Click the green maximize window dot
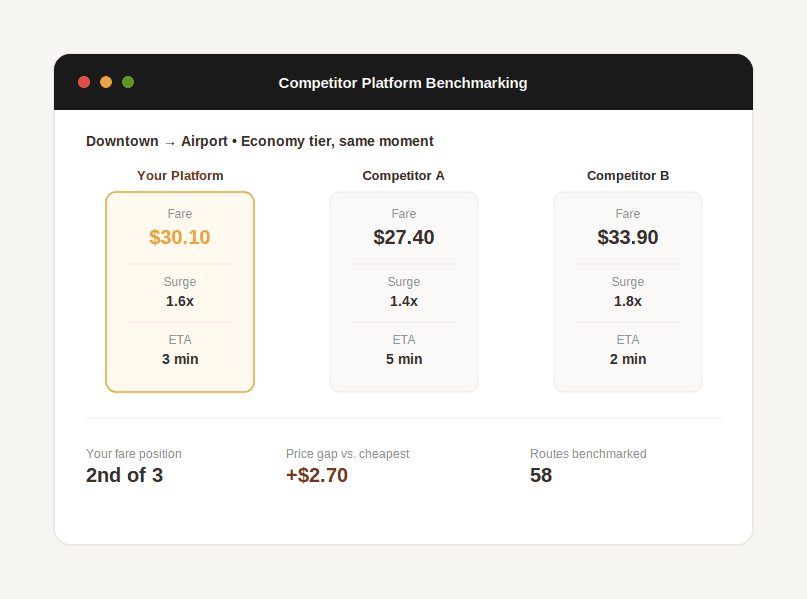Viewport: 807px width, 599px height. 128,82
